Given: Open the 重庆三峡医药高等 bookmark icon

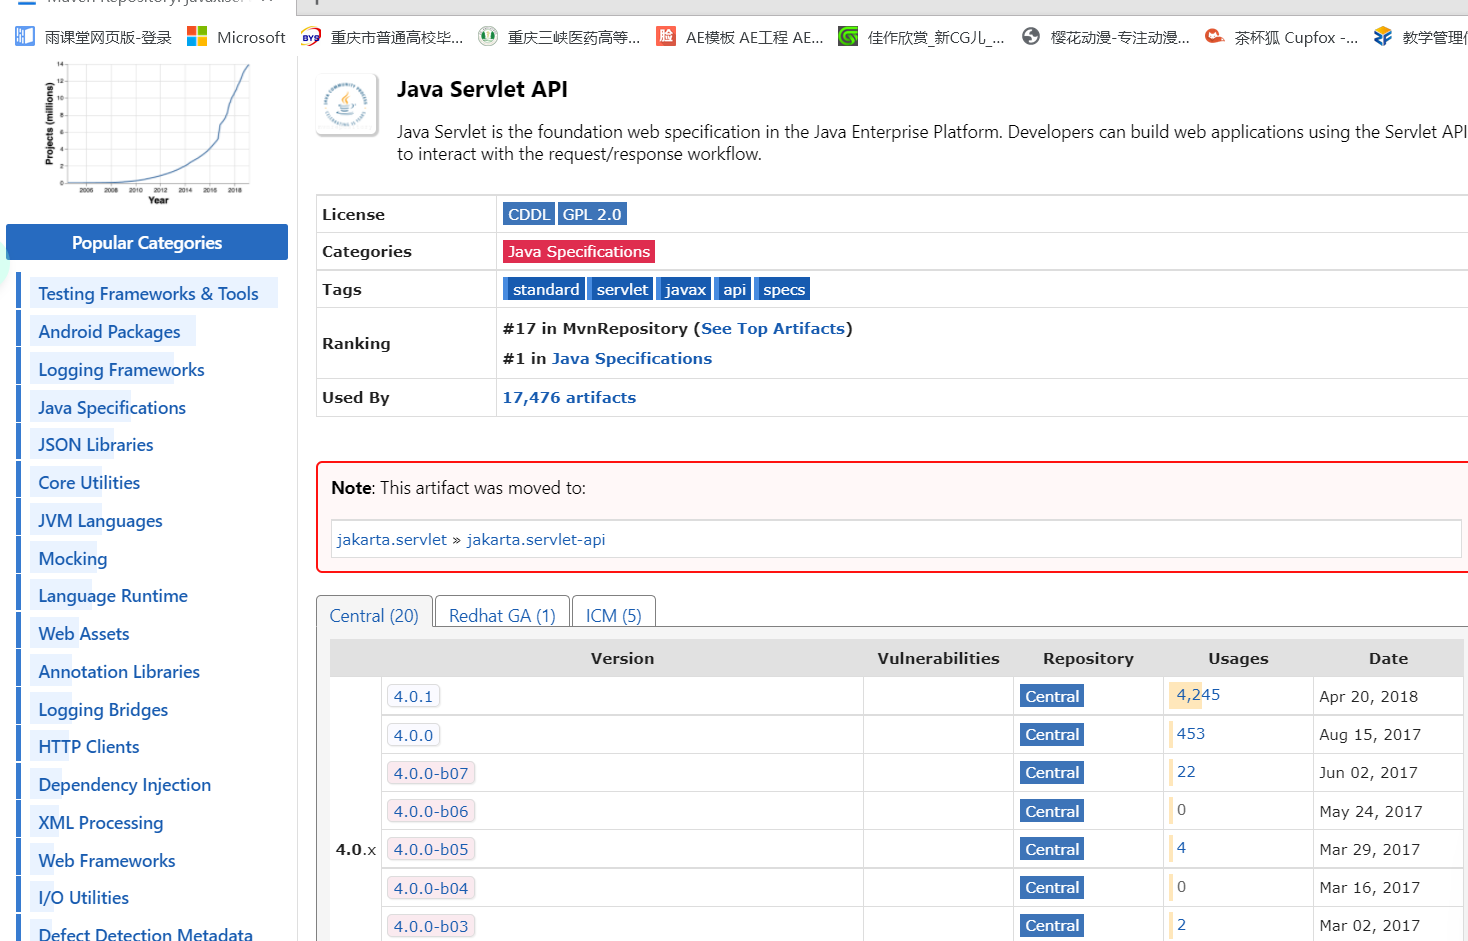Looking at the screenshot, I should tap(488, 37).
